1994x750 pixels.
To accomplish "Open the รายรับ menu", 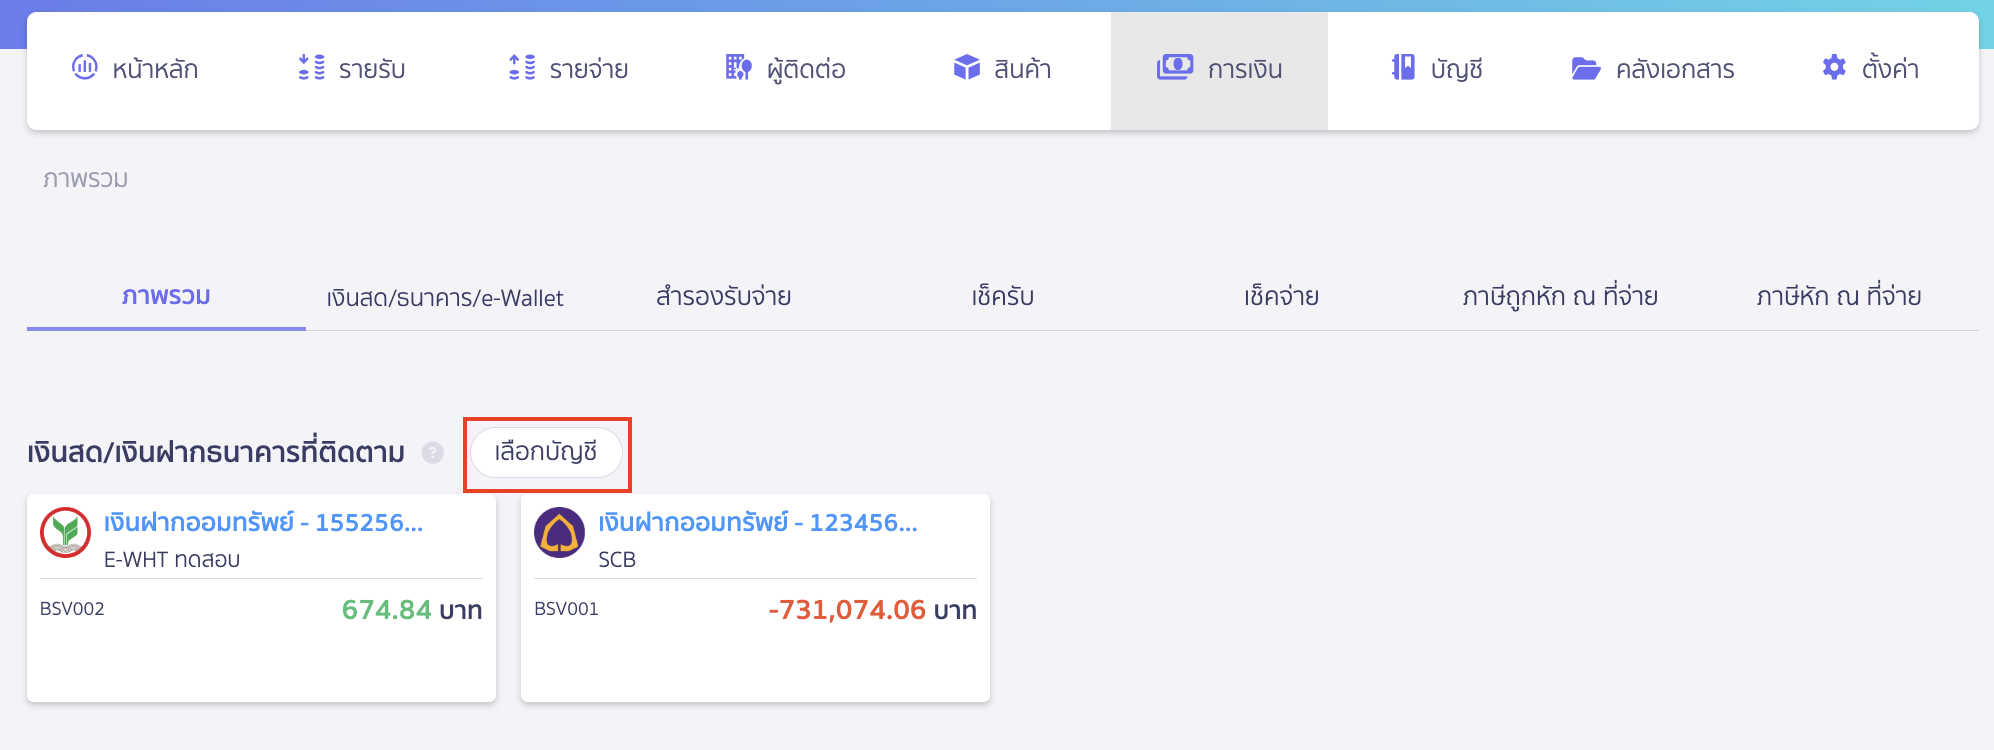I will [x=352, y=68].
